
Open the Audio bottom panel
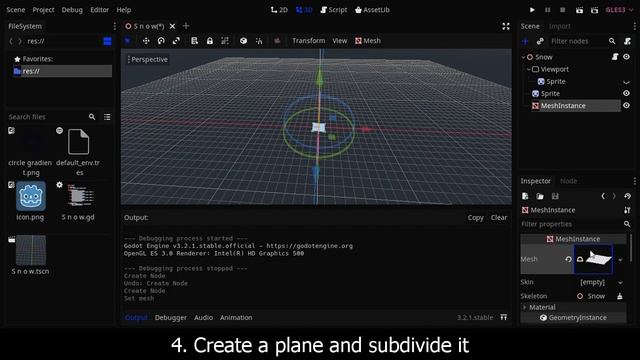pyautogui.click(x=203, y=318)
